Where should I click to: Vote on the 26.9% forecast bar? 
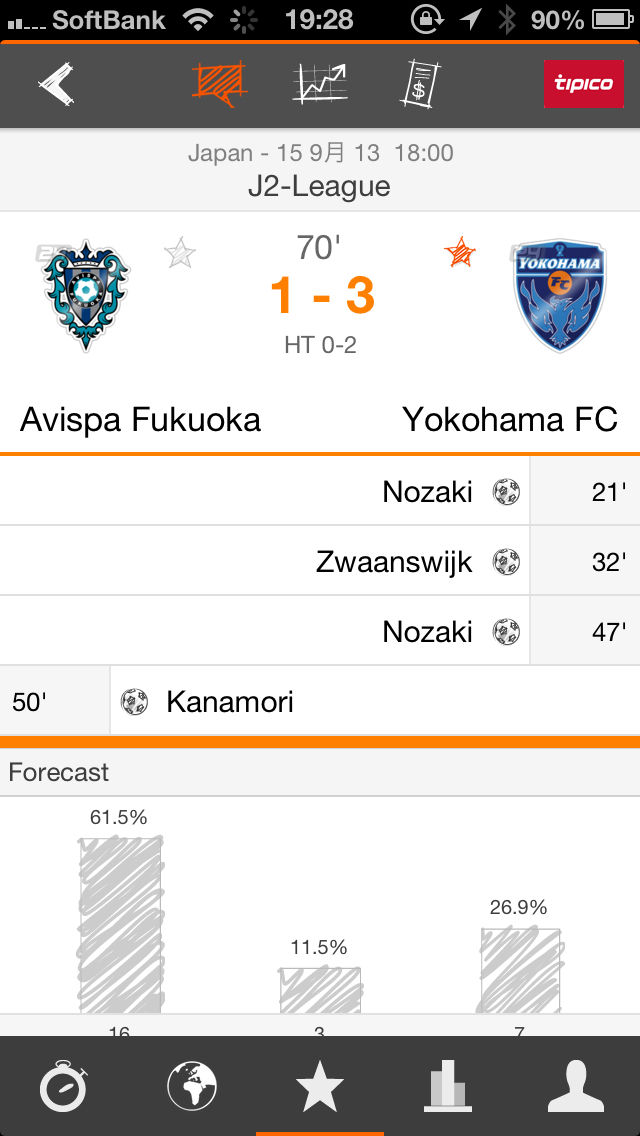[x=519, y=969]
